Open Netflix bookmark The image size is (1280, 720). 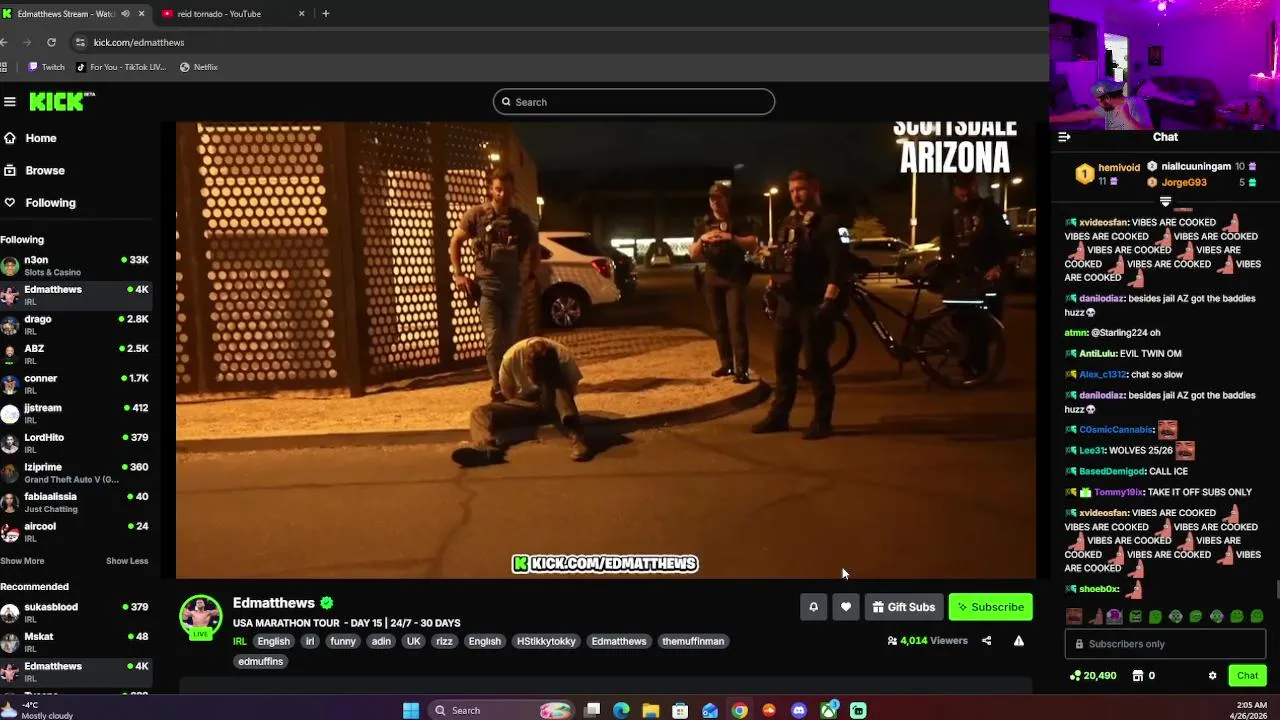(199, 67)
